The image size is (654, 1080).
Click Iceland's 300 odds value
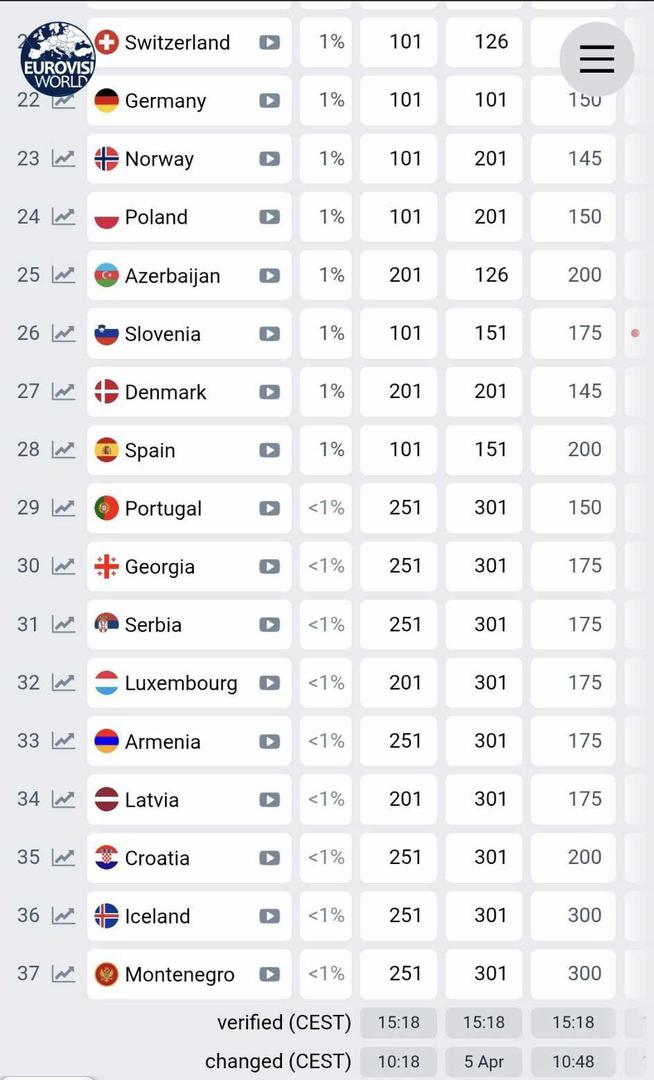pyautogui.click(x=585, y=915)
